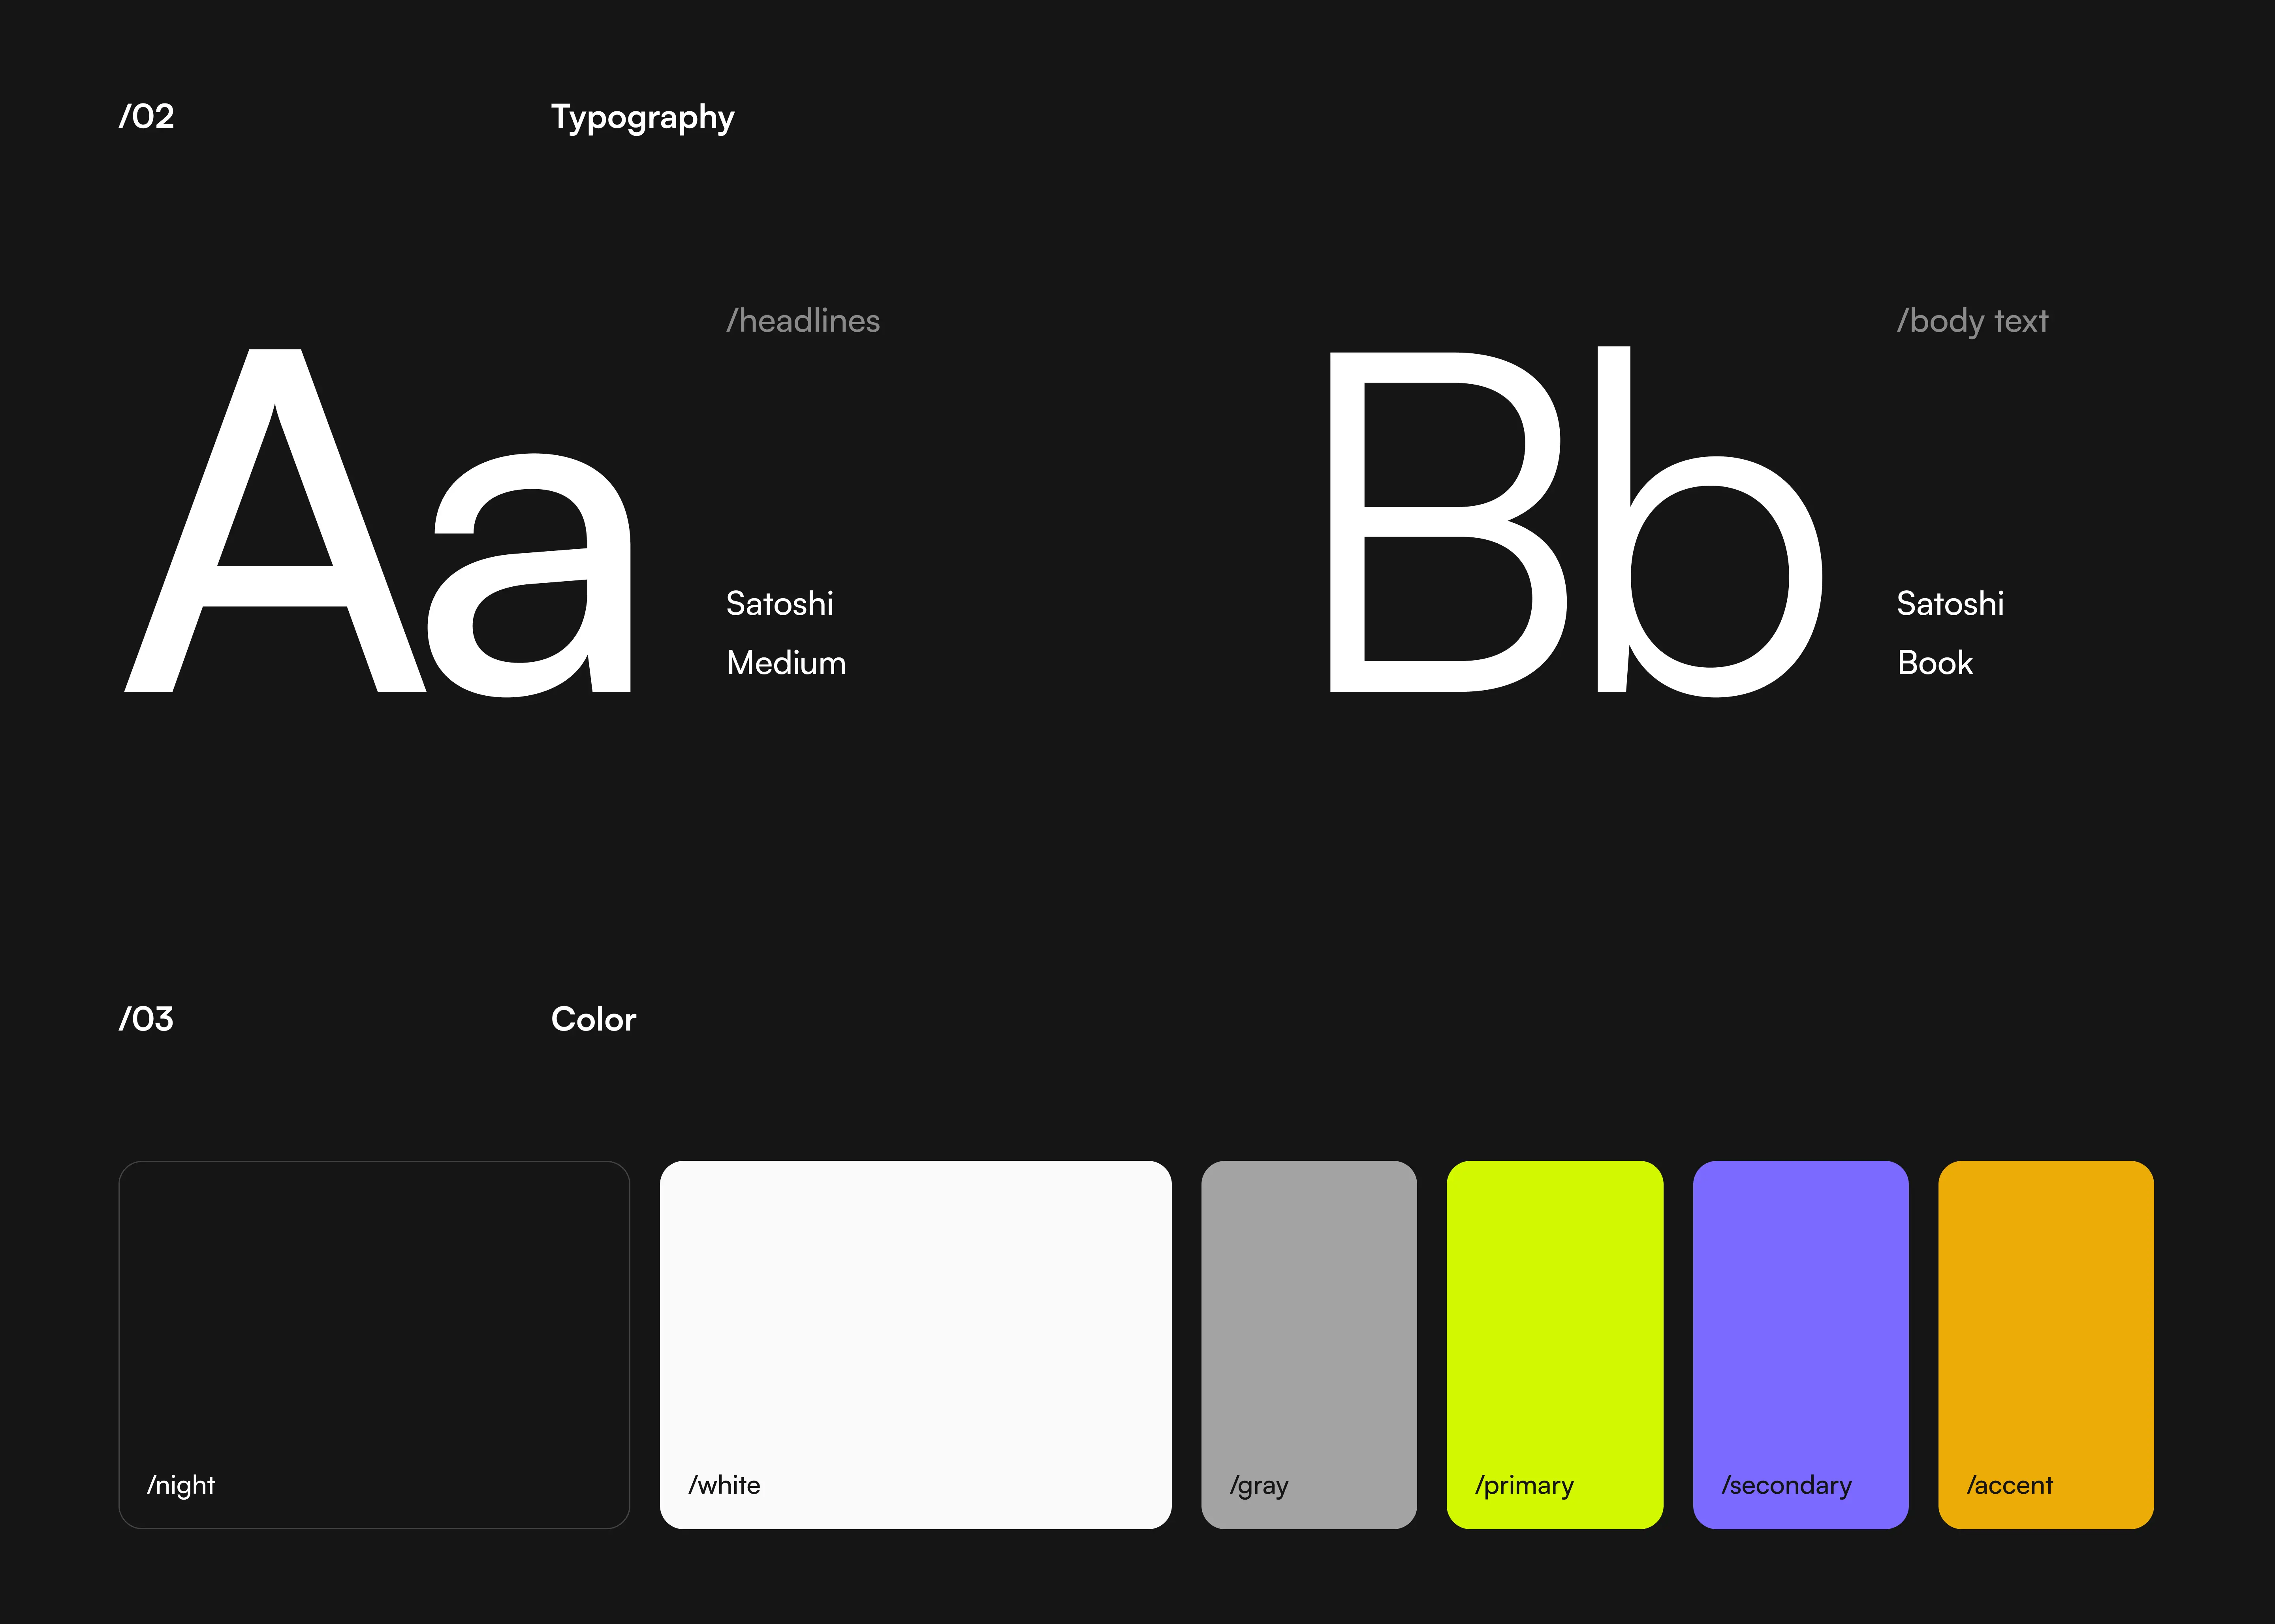Select the /body text label
The width and height of the screenshot is (2275, 1624).
[1972, 321]
